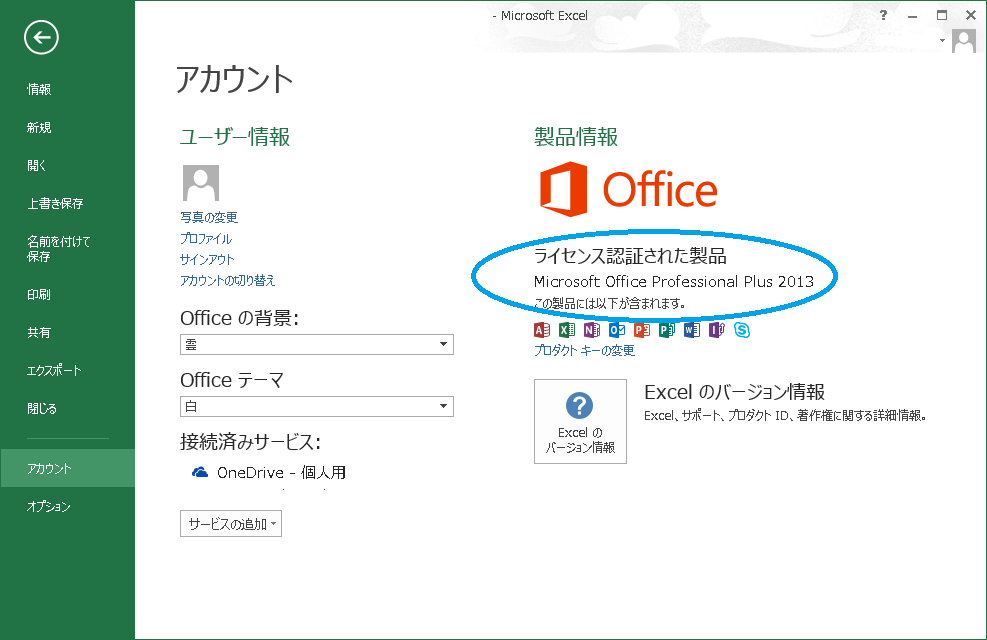Screen dimensions: 987x640
Task: Click the Excel のバージョン情報 button
Action: pyautogui.click(x=580, y=421)
